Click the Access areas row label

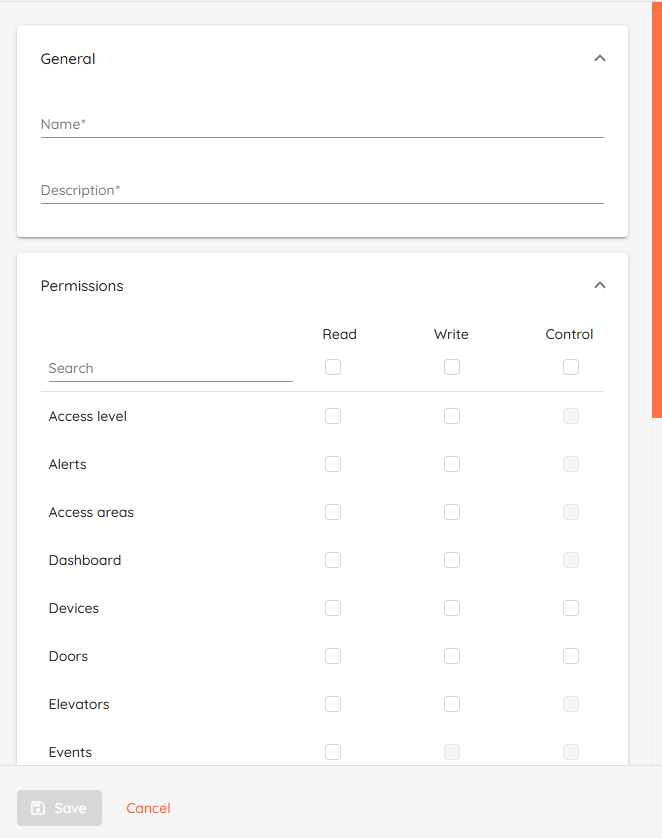(91, 513)
